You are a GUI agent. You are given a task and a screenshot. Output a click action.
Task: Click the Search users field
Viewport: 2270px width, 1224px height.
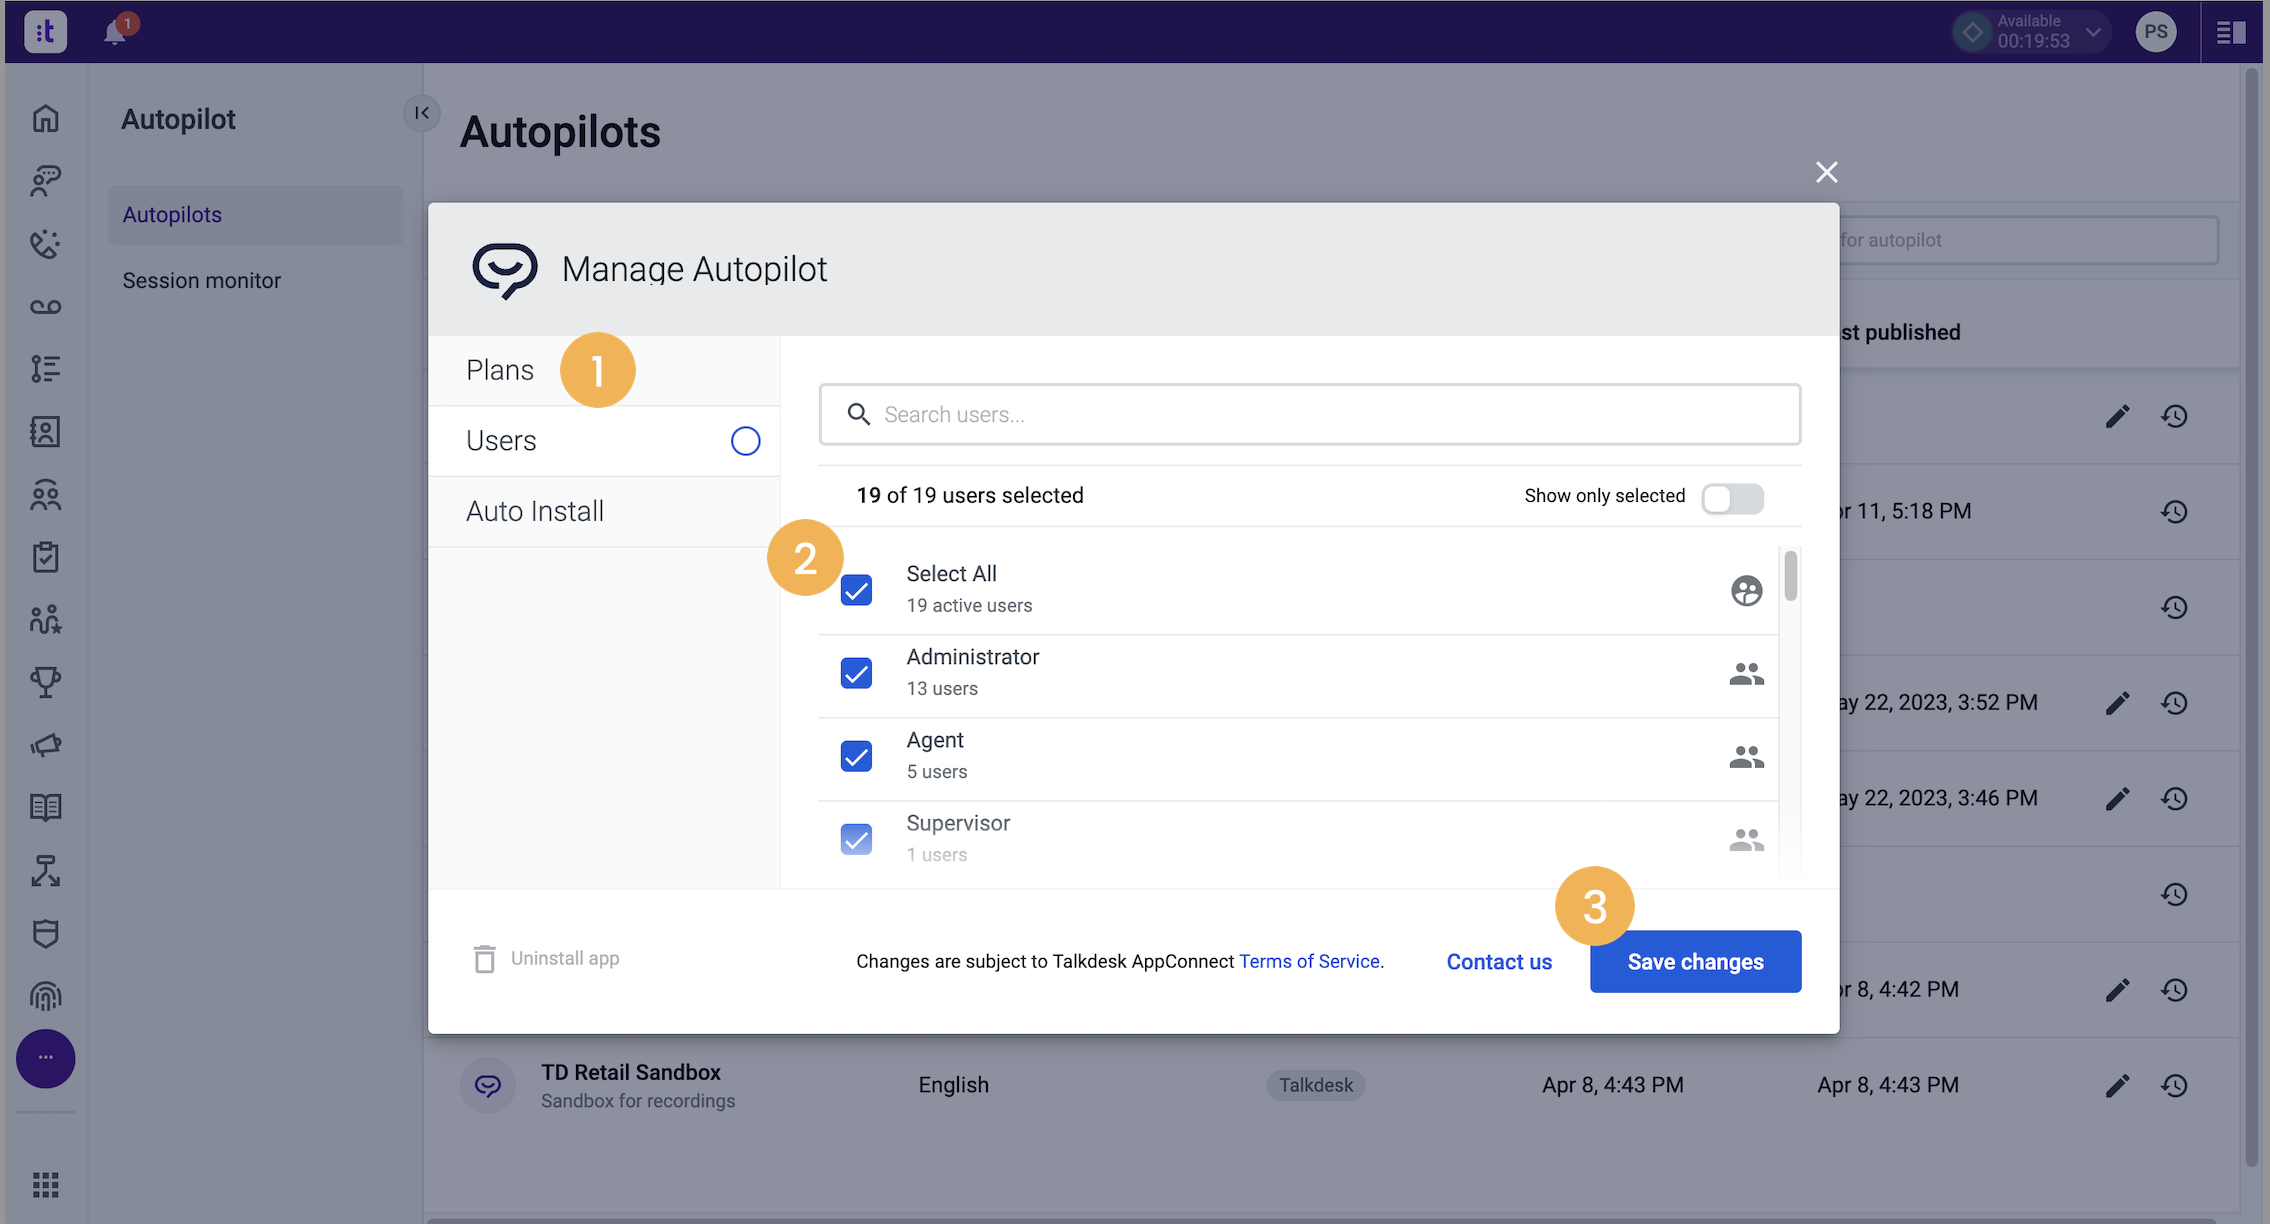[1309, 414]
